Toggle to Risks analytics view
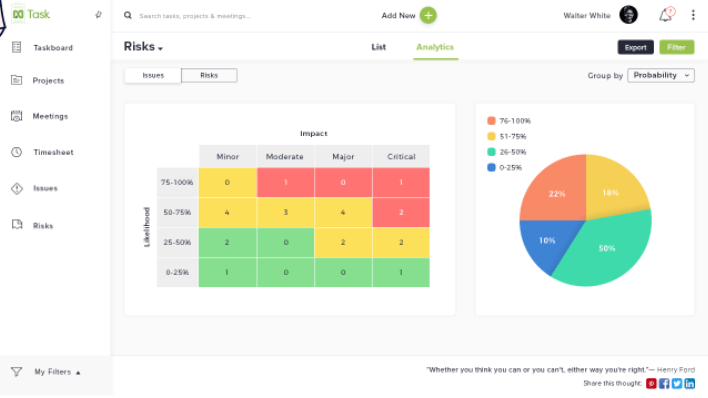The height and width of the screenshot is (398, 708). [x=209, y=75]
